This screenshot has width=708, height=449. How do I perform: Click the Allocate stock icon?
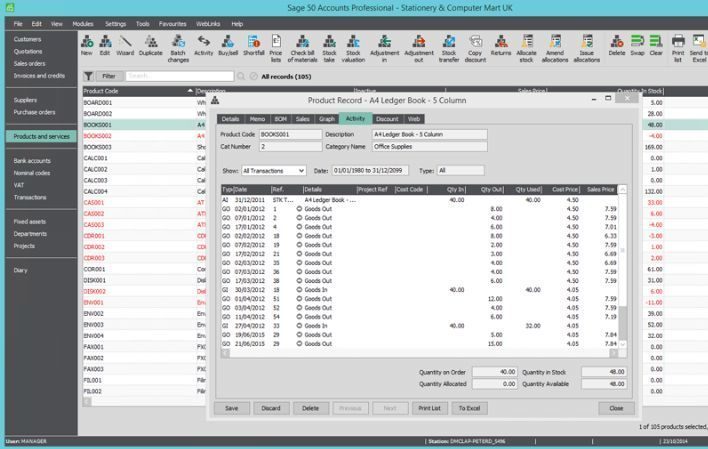(x=526, y=49)
